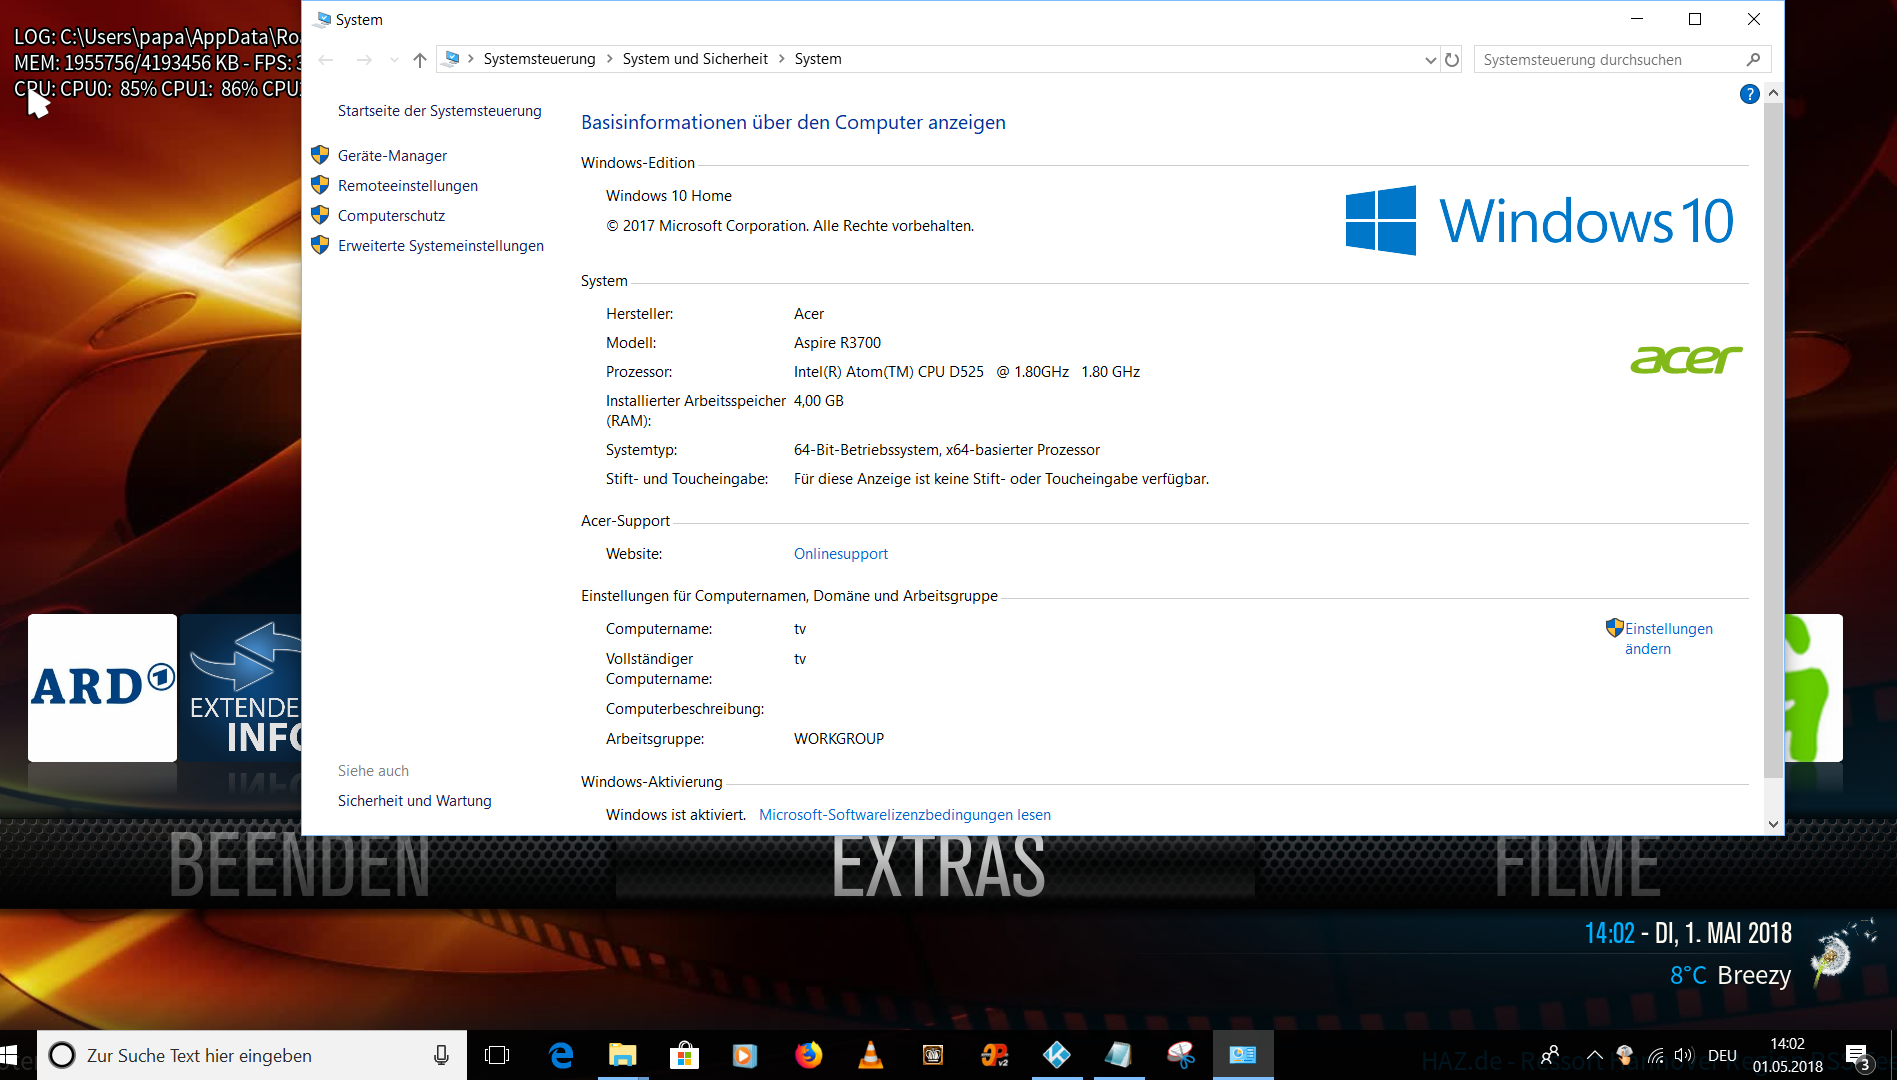1897x1080 pixels.
Task: Select Systemsteuerung in the breadcrumb
Action: 539,59
